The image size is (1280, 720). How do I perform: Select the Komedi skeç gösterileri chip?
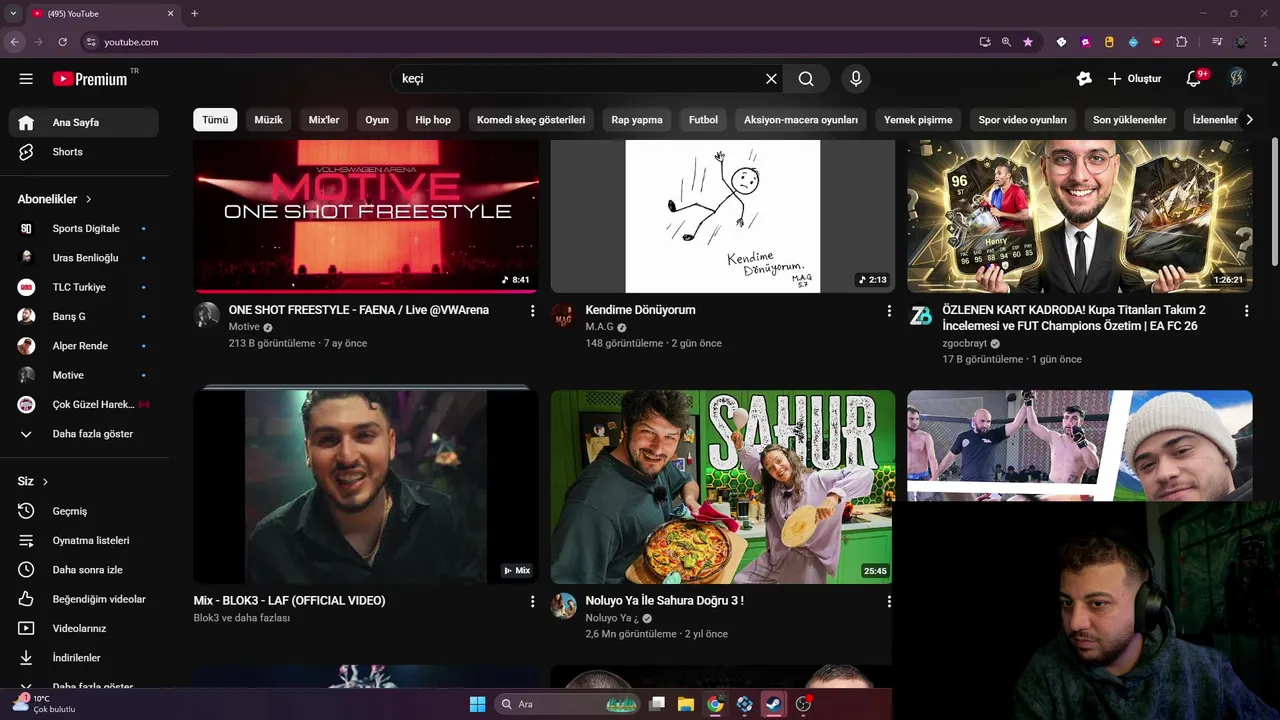pyautogui.click(x=531, y=120)
